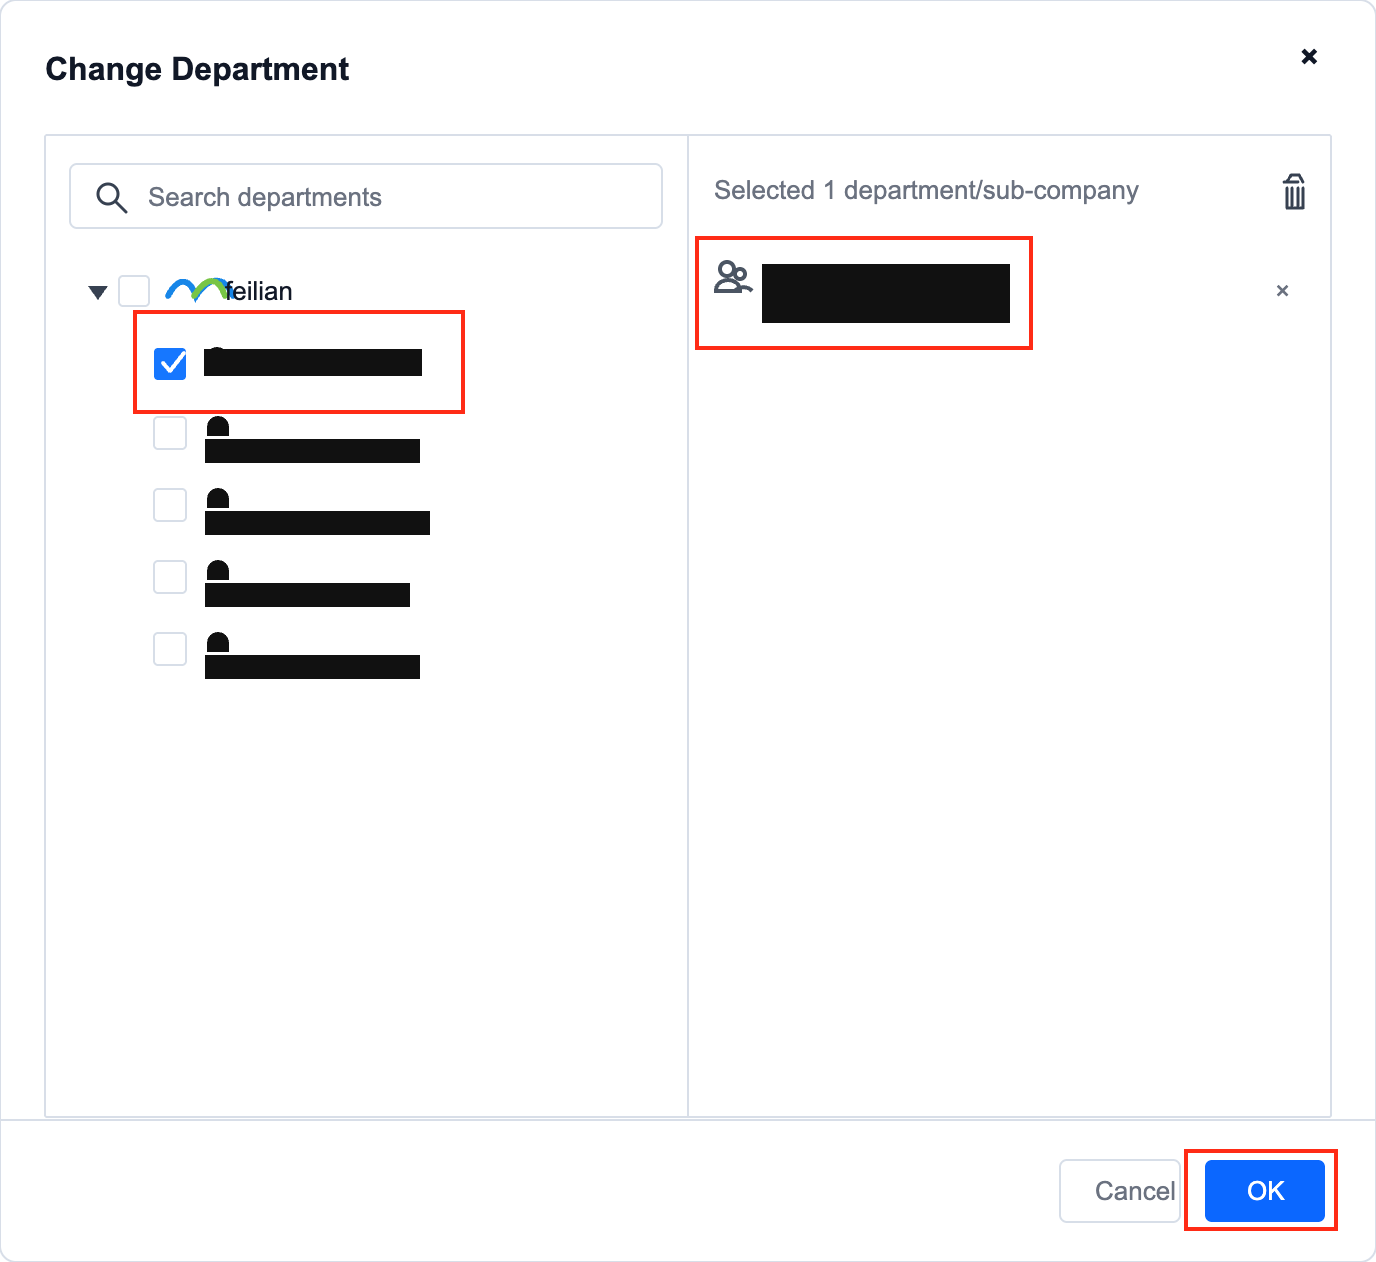Remove selected department with small x
Image resolution: width=1376 pixels, height=1262 pixels.
point(1282,291)
